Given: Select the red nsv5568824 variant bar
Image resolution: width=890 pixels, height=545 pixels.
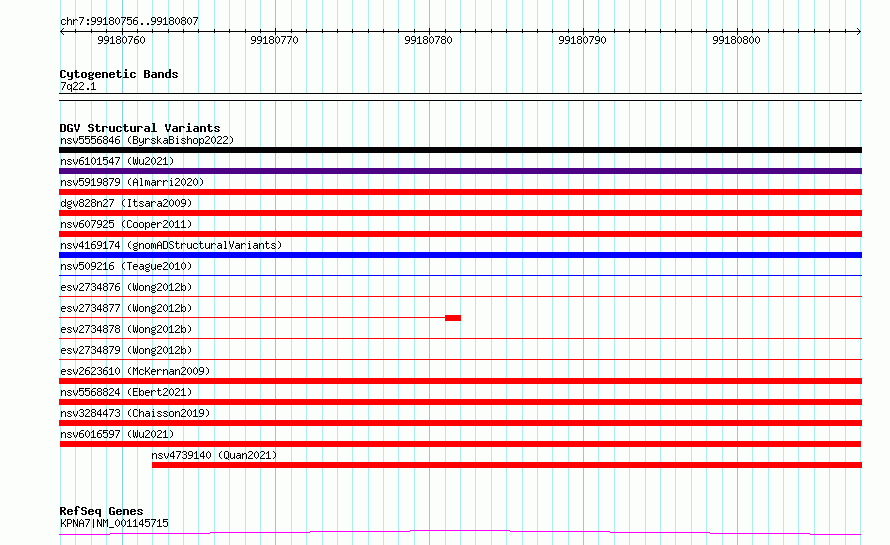Looking at the screenshot, I should tap(460, 402).
